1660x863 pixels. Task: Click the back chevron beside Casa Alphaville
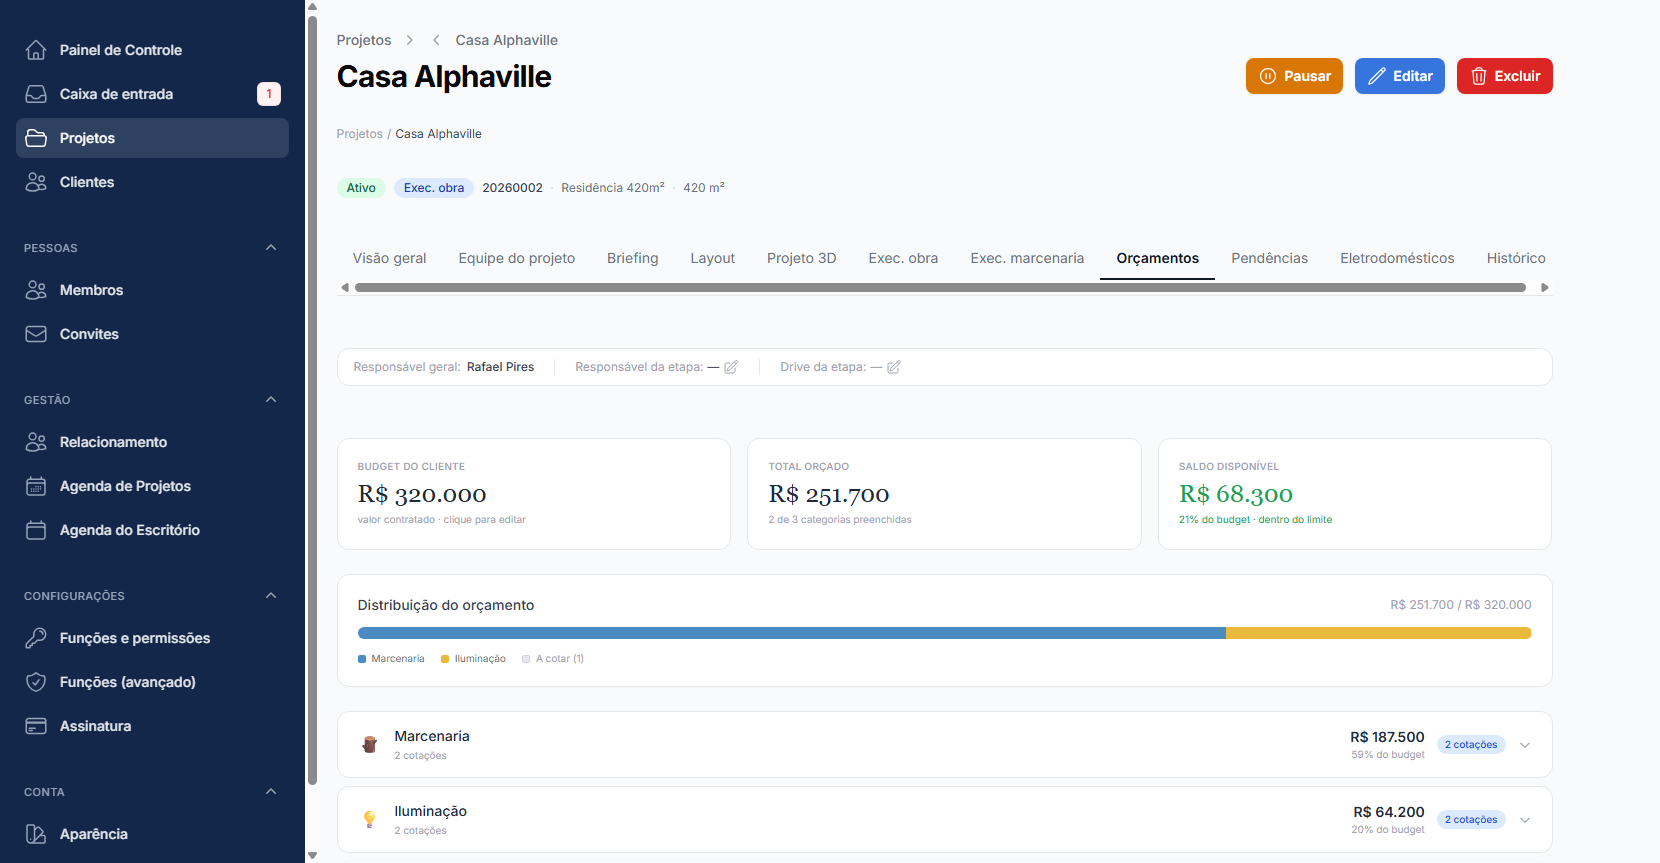(436, 40)
